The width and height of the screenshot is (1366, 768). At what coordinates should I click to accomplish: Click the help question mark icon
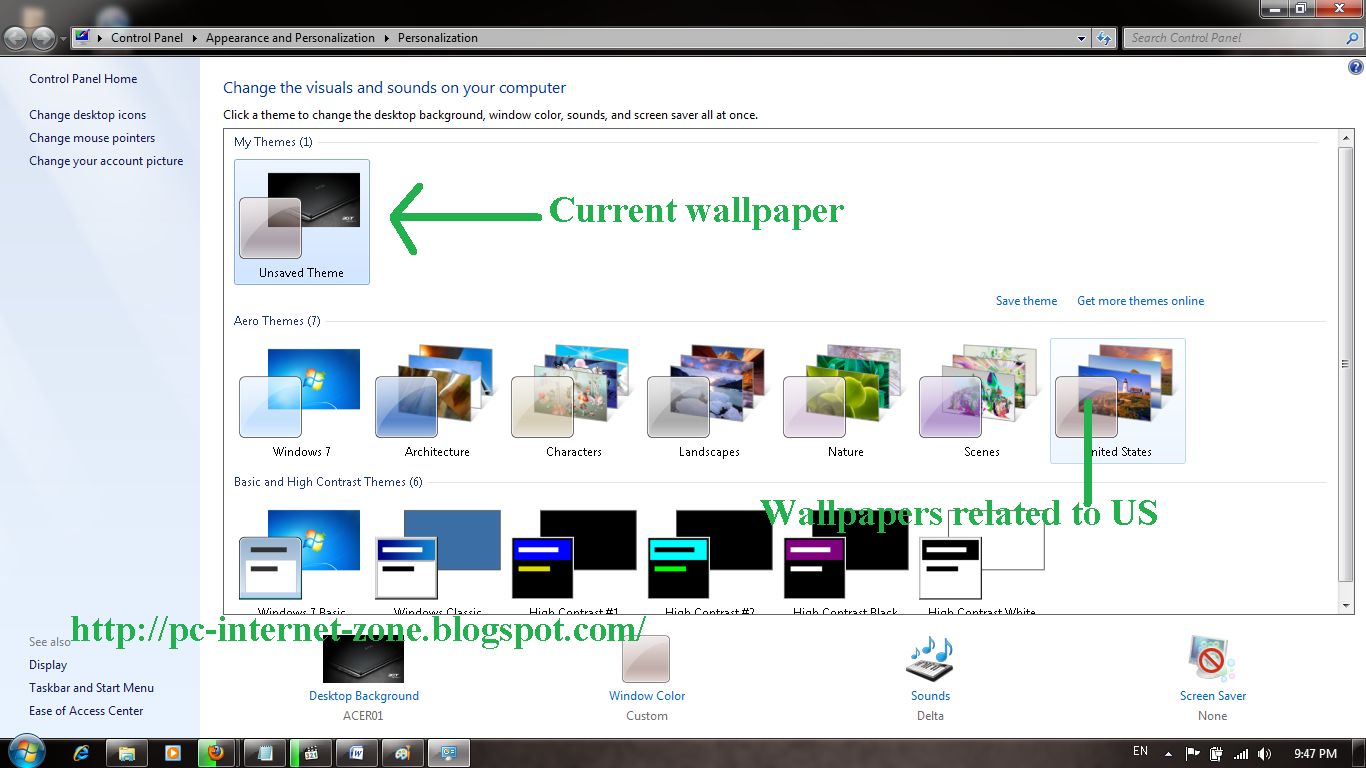pyautogui.click(x=1356, y=68)
